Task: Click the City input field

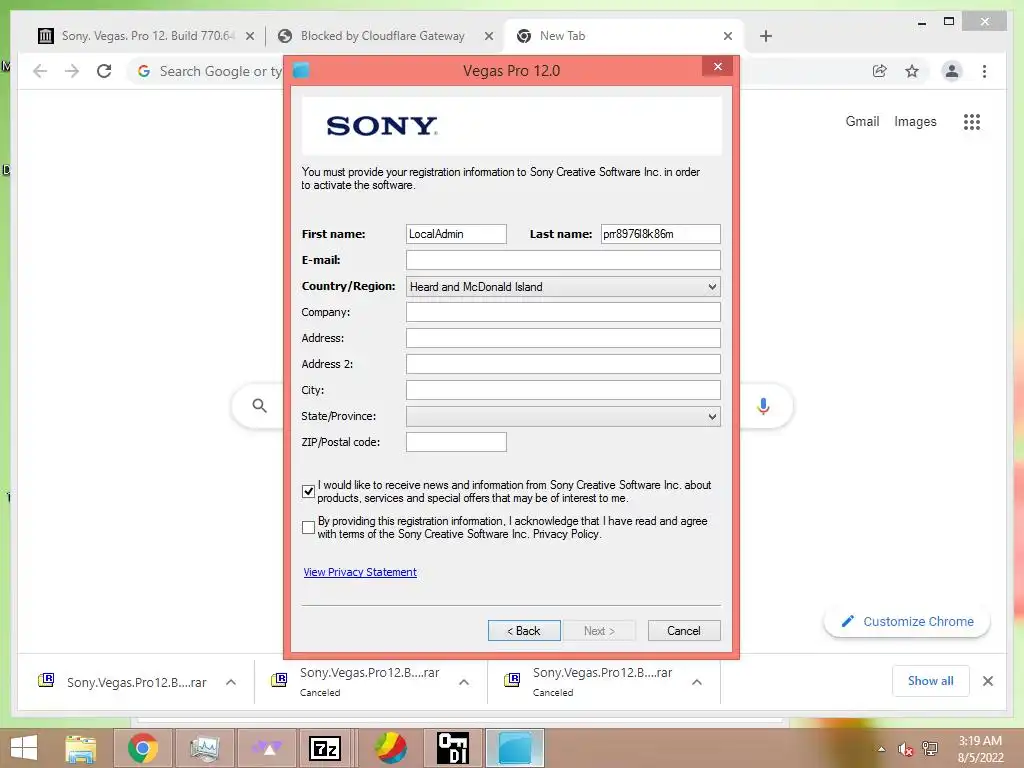Action: 563,391
